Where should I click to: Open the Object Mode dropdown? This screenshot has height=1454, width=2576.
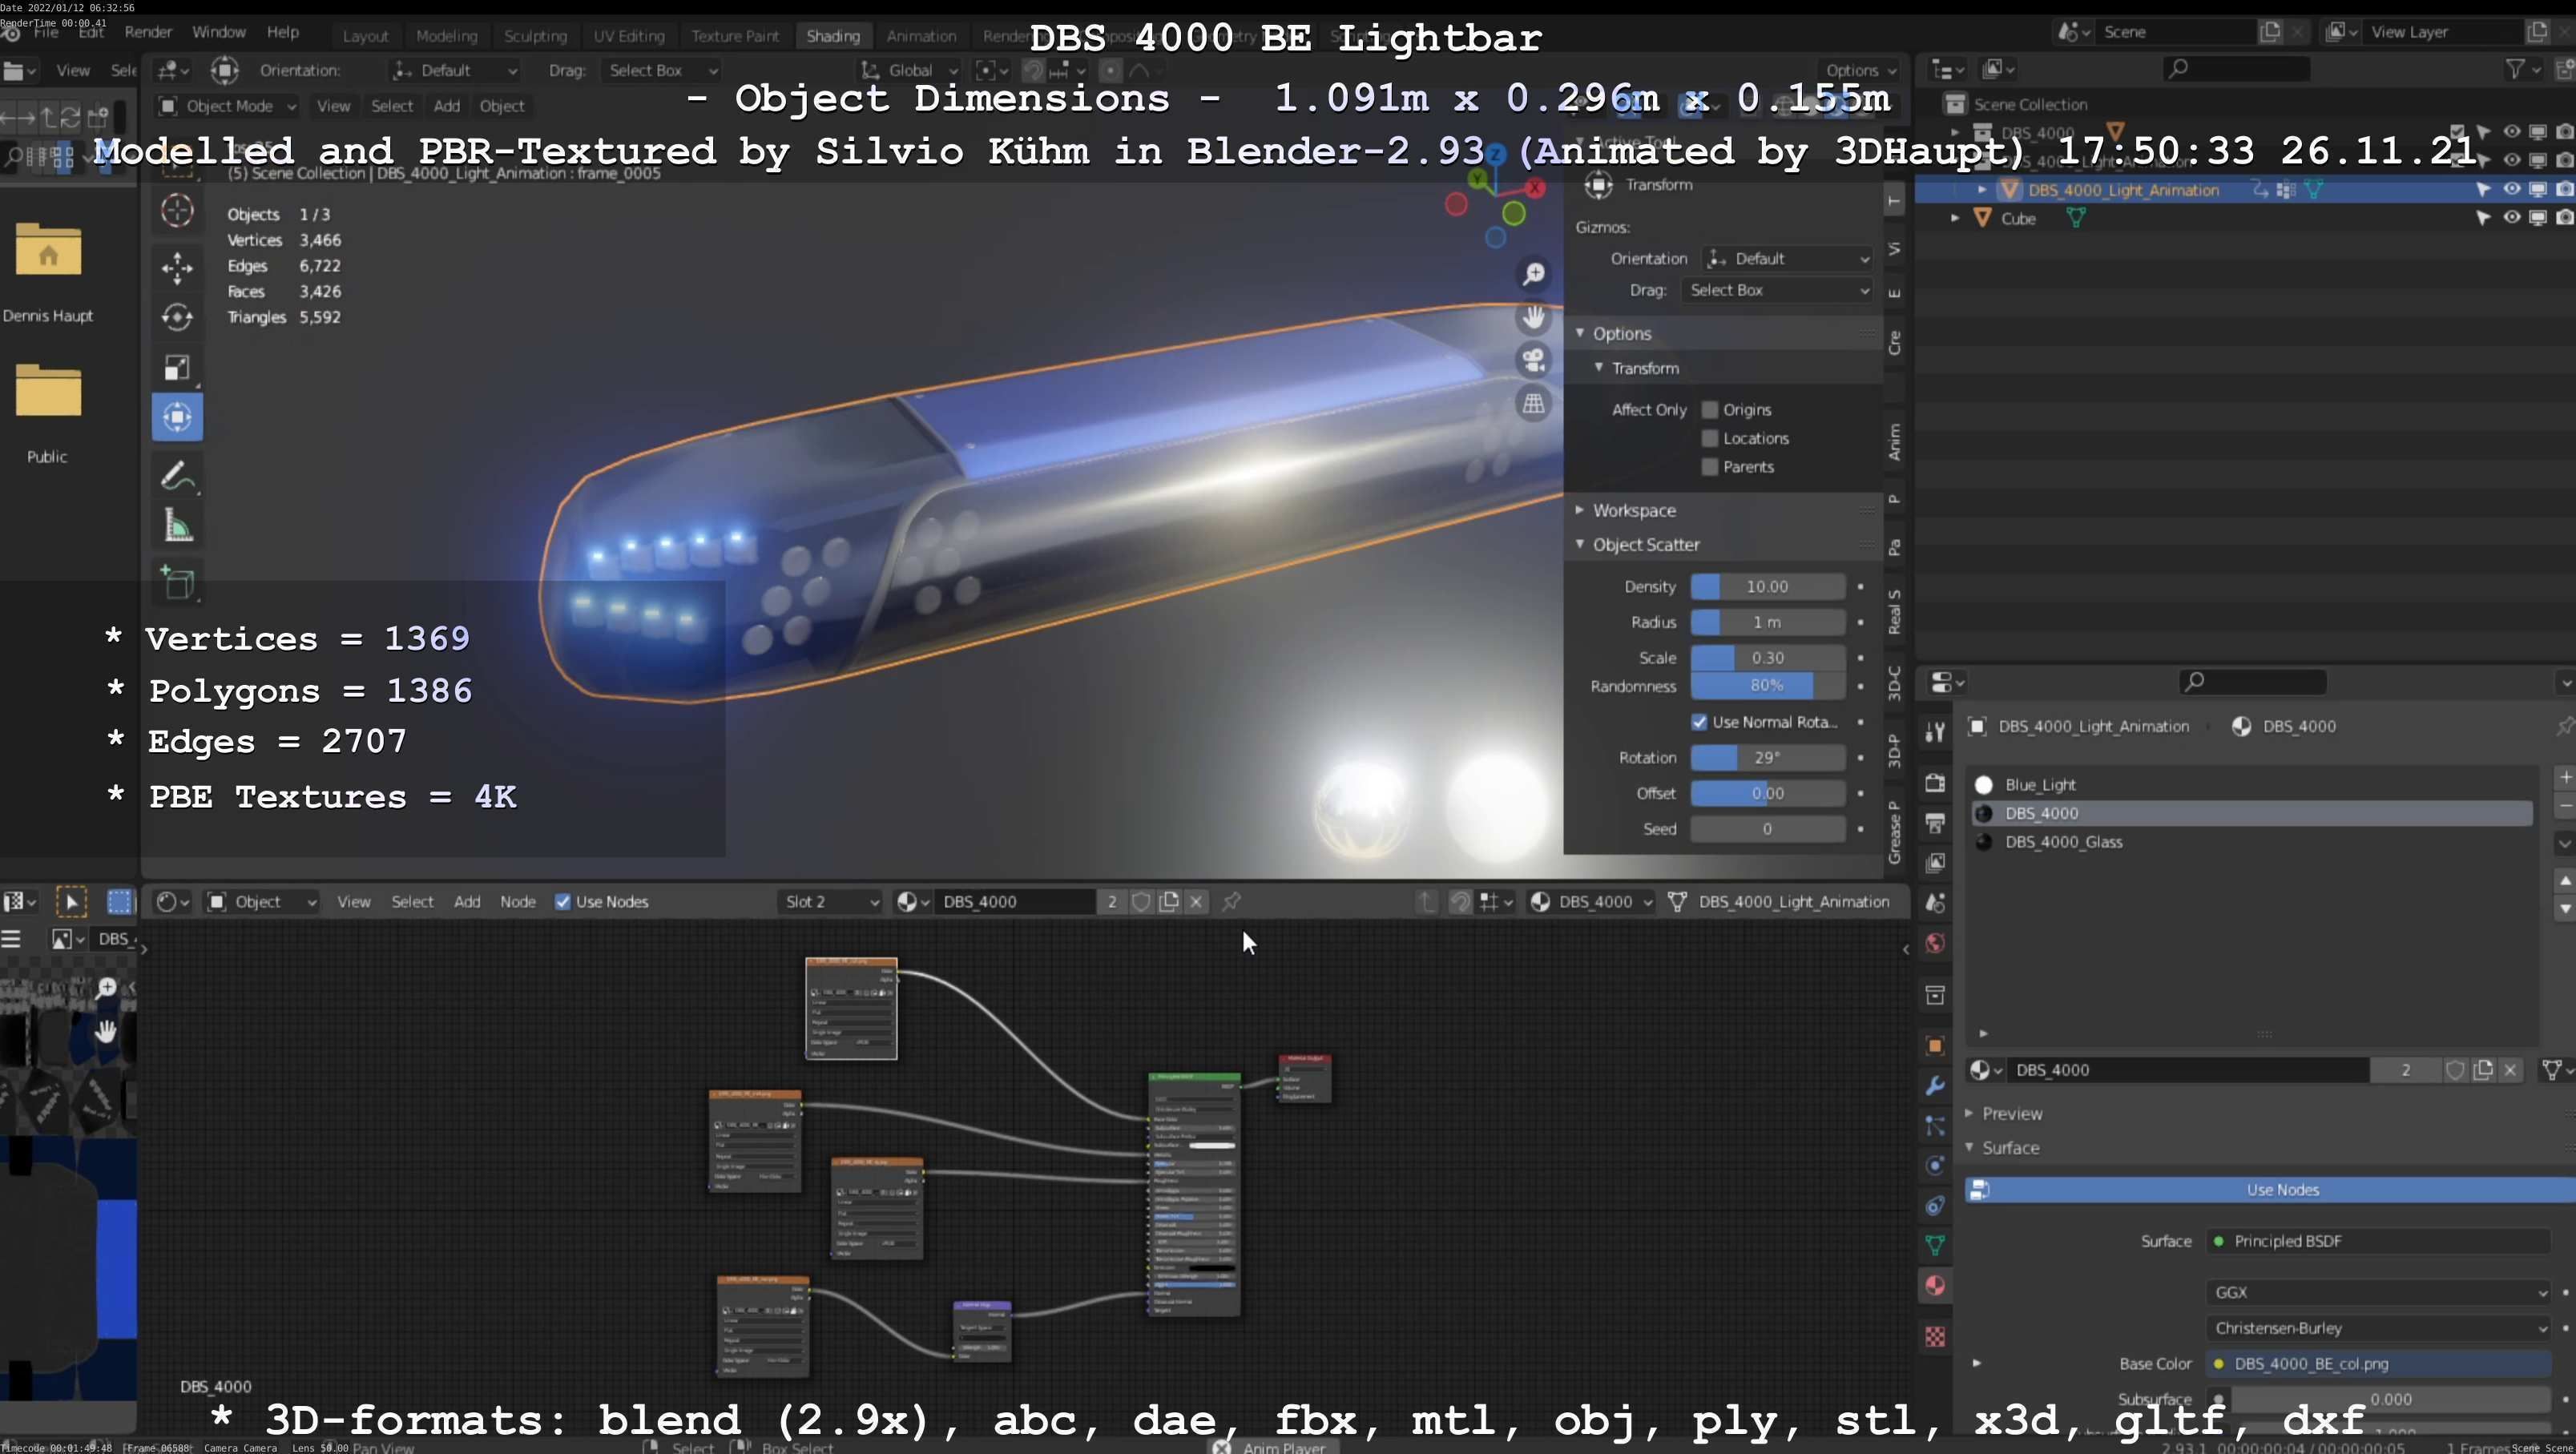(x=227, y=106)
